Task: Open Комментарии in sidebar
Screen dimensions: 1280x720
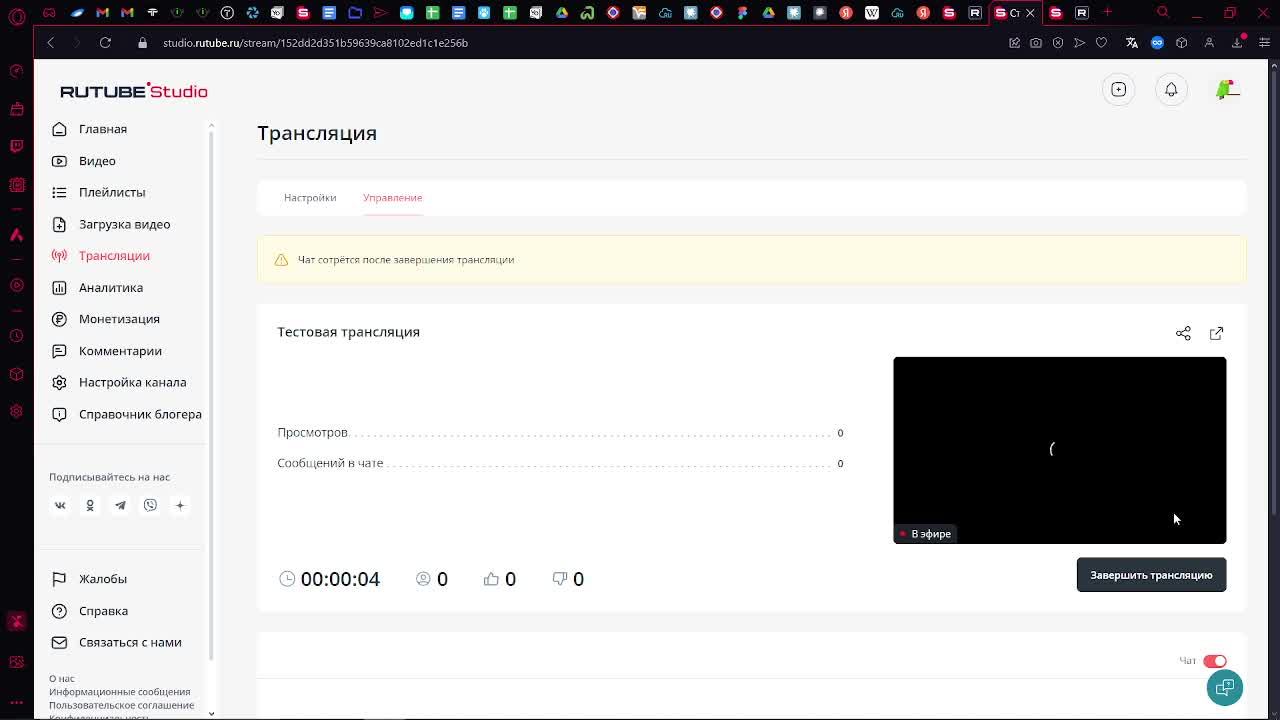Action: pos(120,351)
